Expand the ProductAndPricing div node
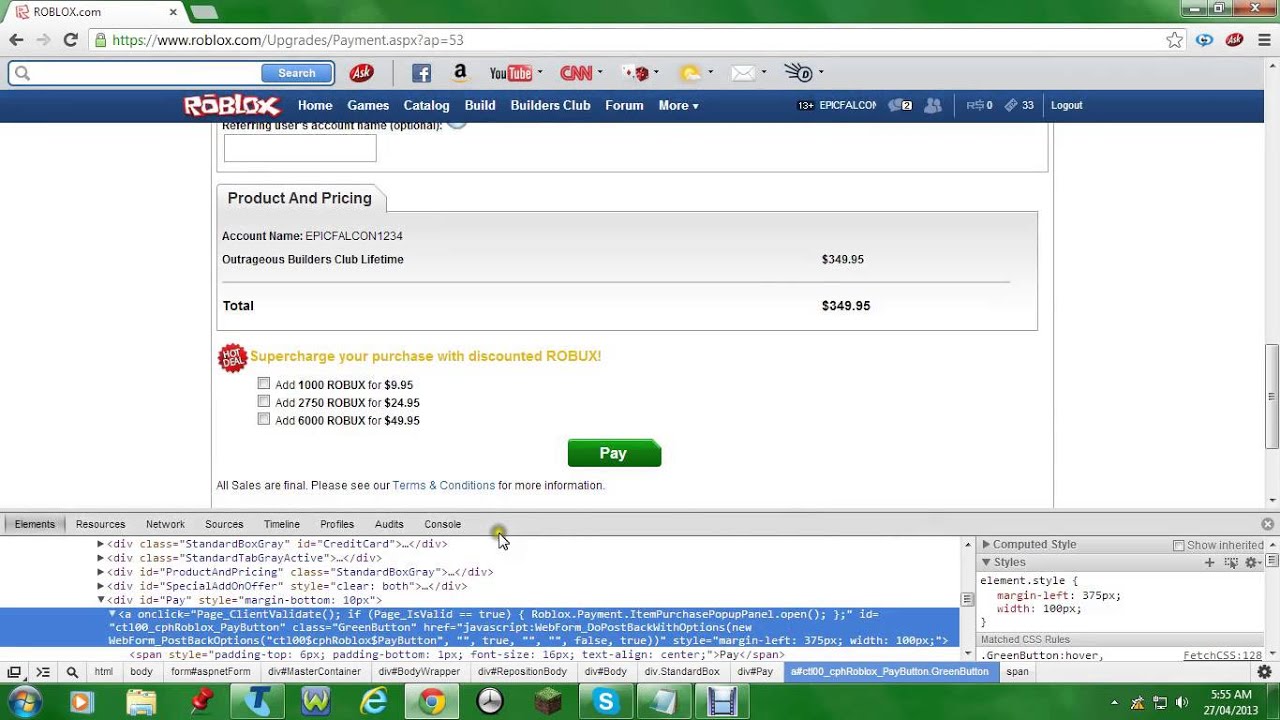1280x720 pixels. pyautogui.click(x=100, y=572)
